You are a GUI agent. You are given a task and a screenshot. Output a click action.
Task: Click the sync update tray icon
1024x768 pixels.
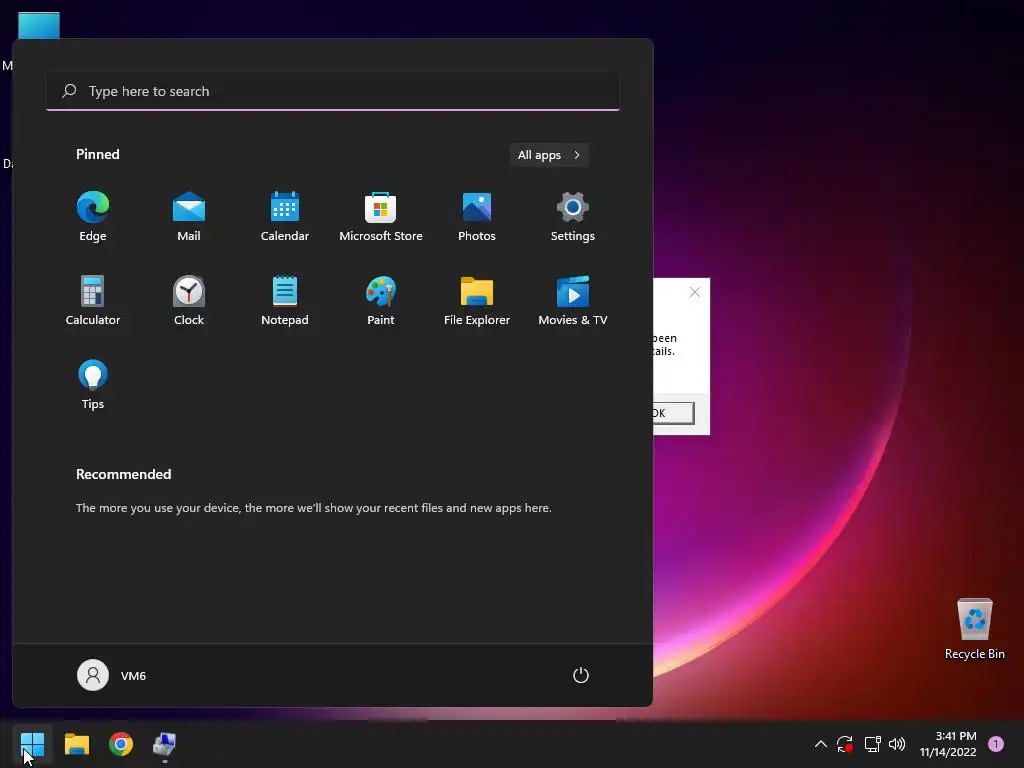[845, 744]
